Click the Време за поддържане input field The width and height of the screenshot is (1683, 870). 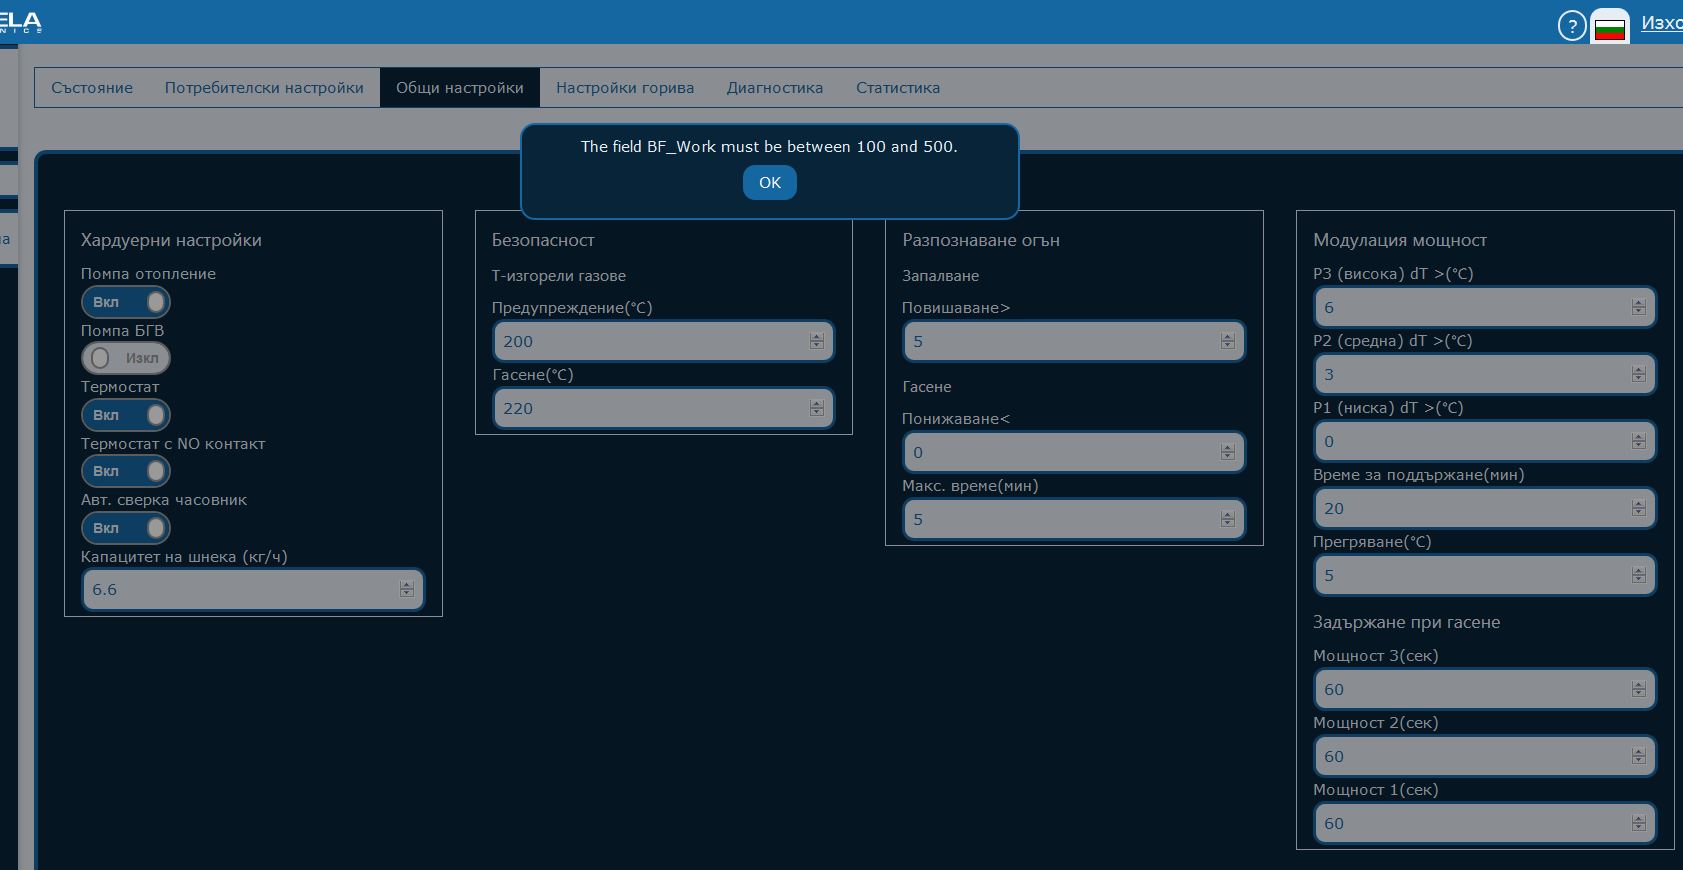click(x=1470, y=508)
